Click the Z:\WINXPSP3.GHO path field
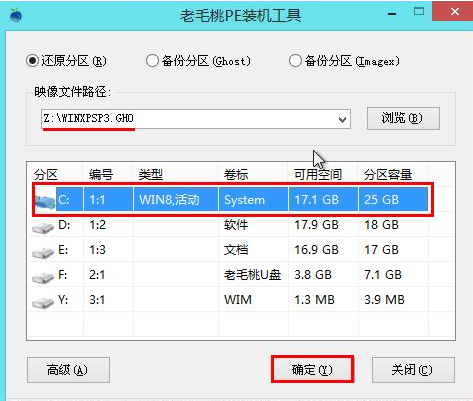473x401 pixels. (196, 119)
